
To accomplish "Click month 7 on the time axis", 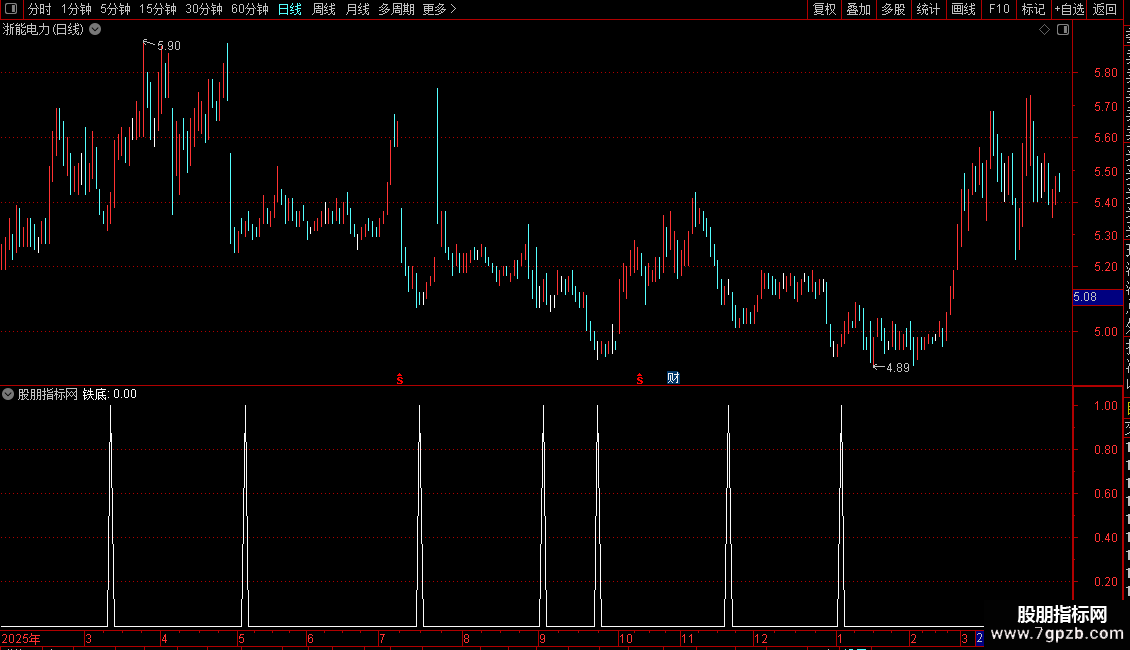I will pyautogui.click(x=382, y=639).
